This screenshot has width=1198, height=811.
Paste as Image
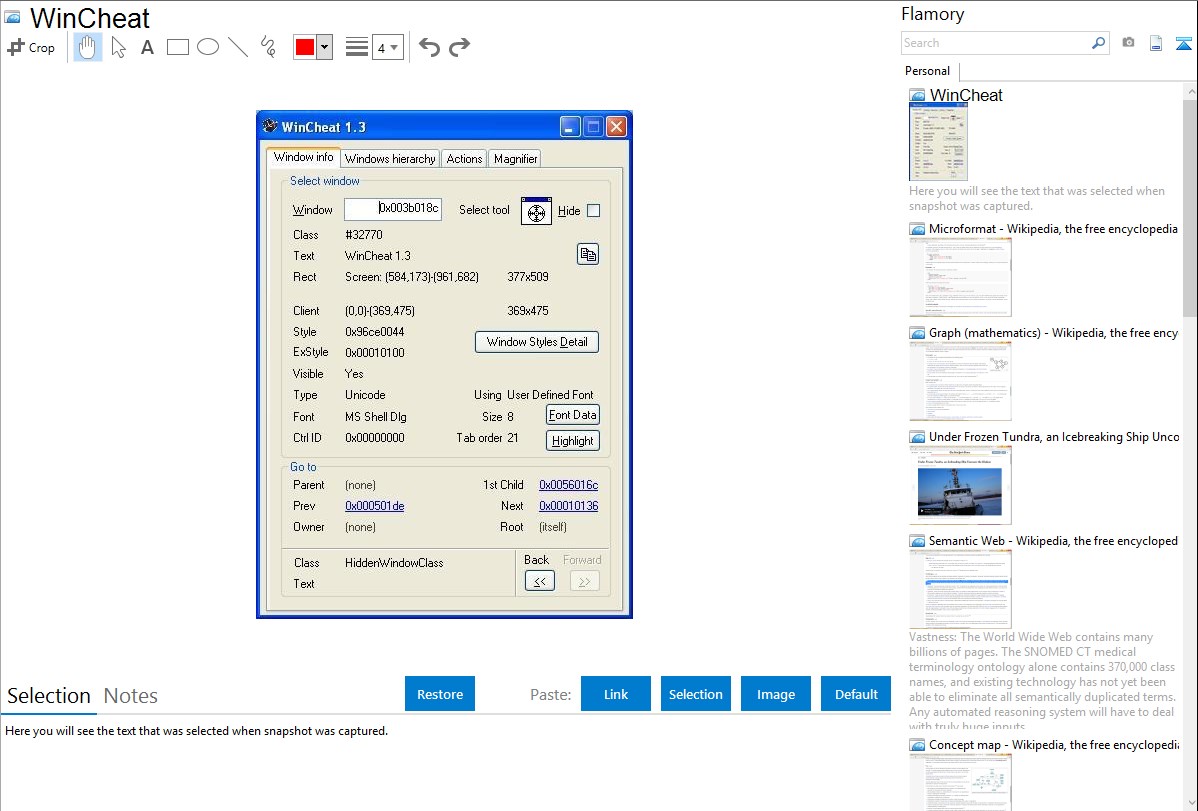(x=776, y=694)
